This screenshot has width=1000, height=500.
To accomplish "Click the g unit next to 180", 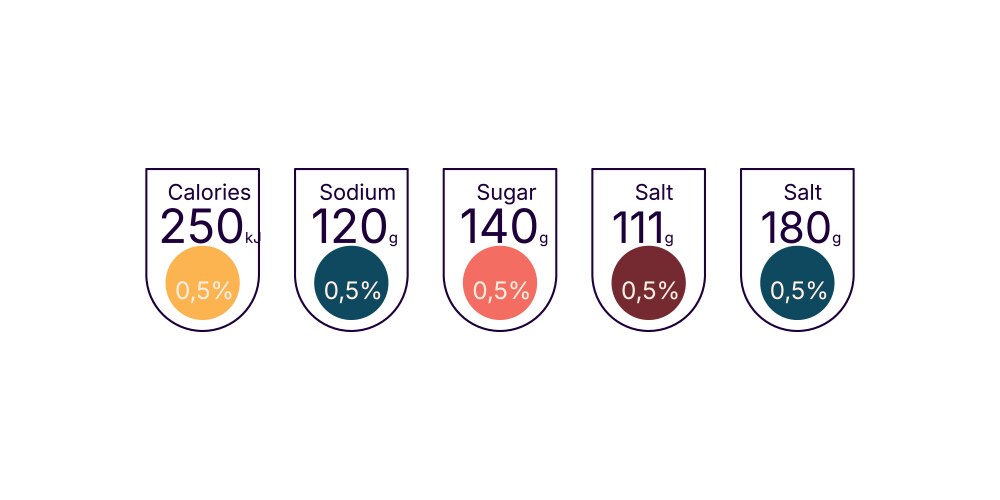I will pos(836,239).
